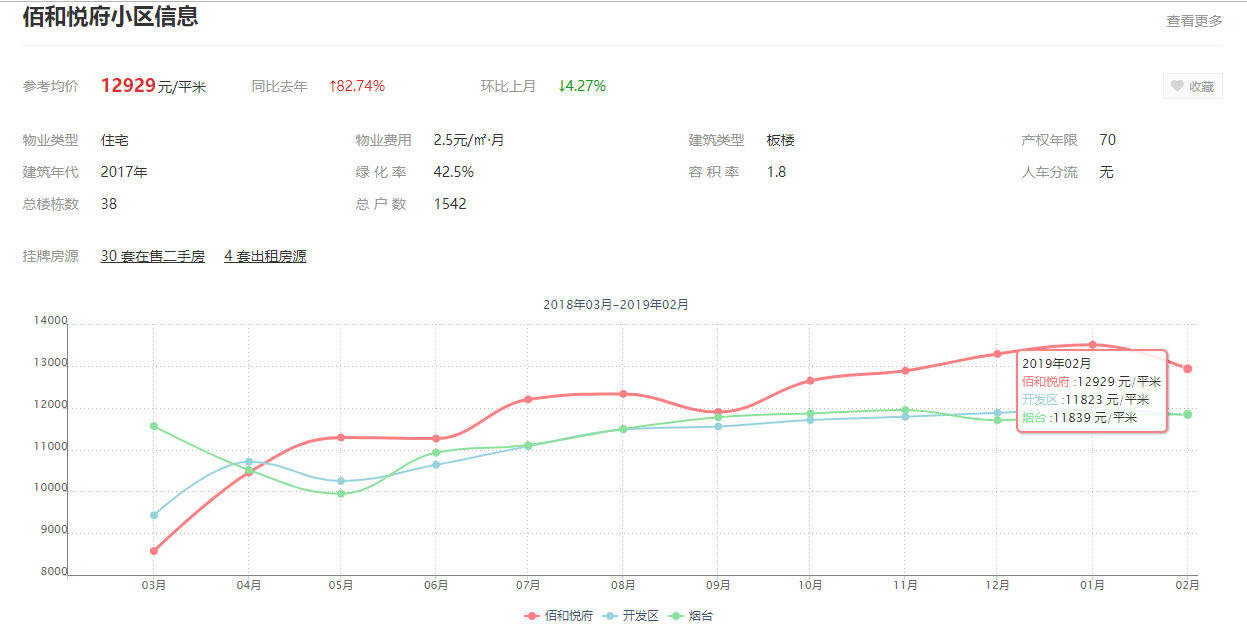Image resolution: width=1247 pixels, height=632 pixels.
Task: Click the 物业类型 住宅 value
Action: [x=115, y=140]
